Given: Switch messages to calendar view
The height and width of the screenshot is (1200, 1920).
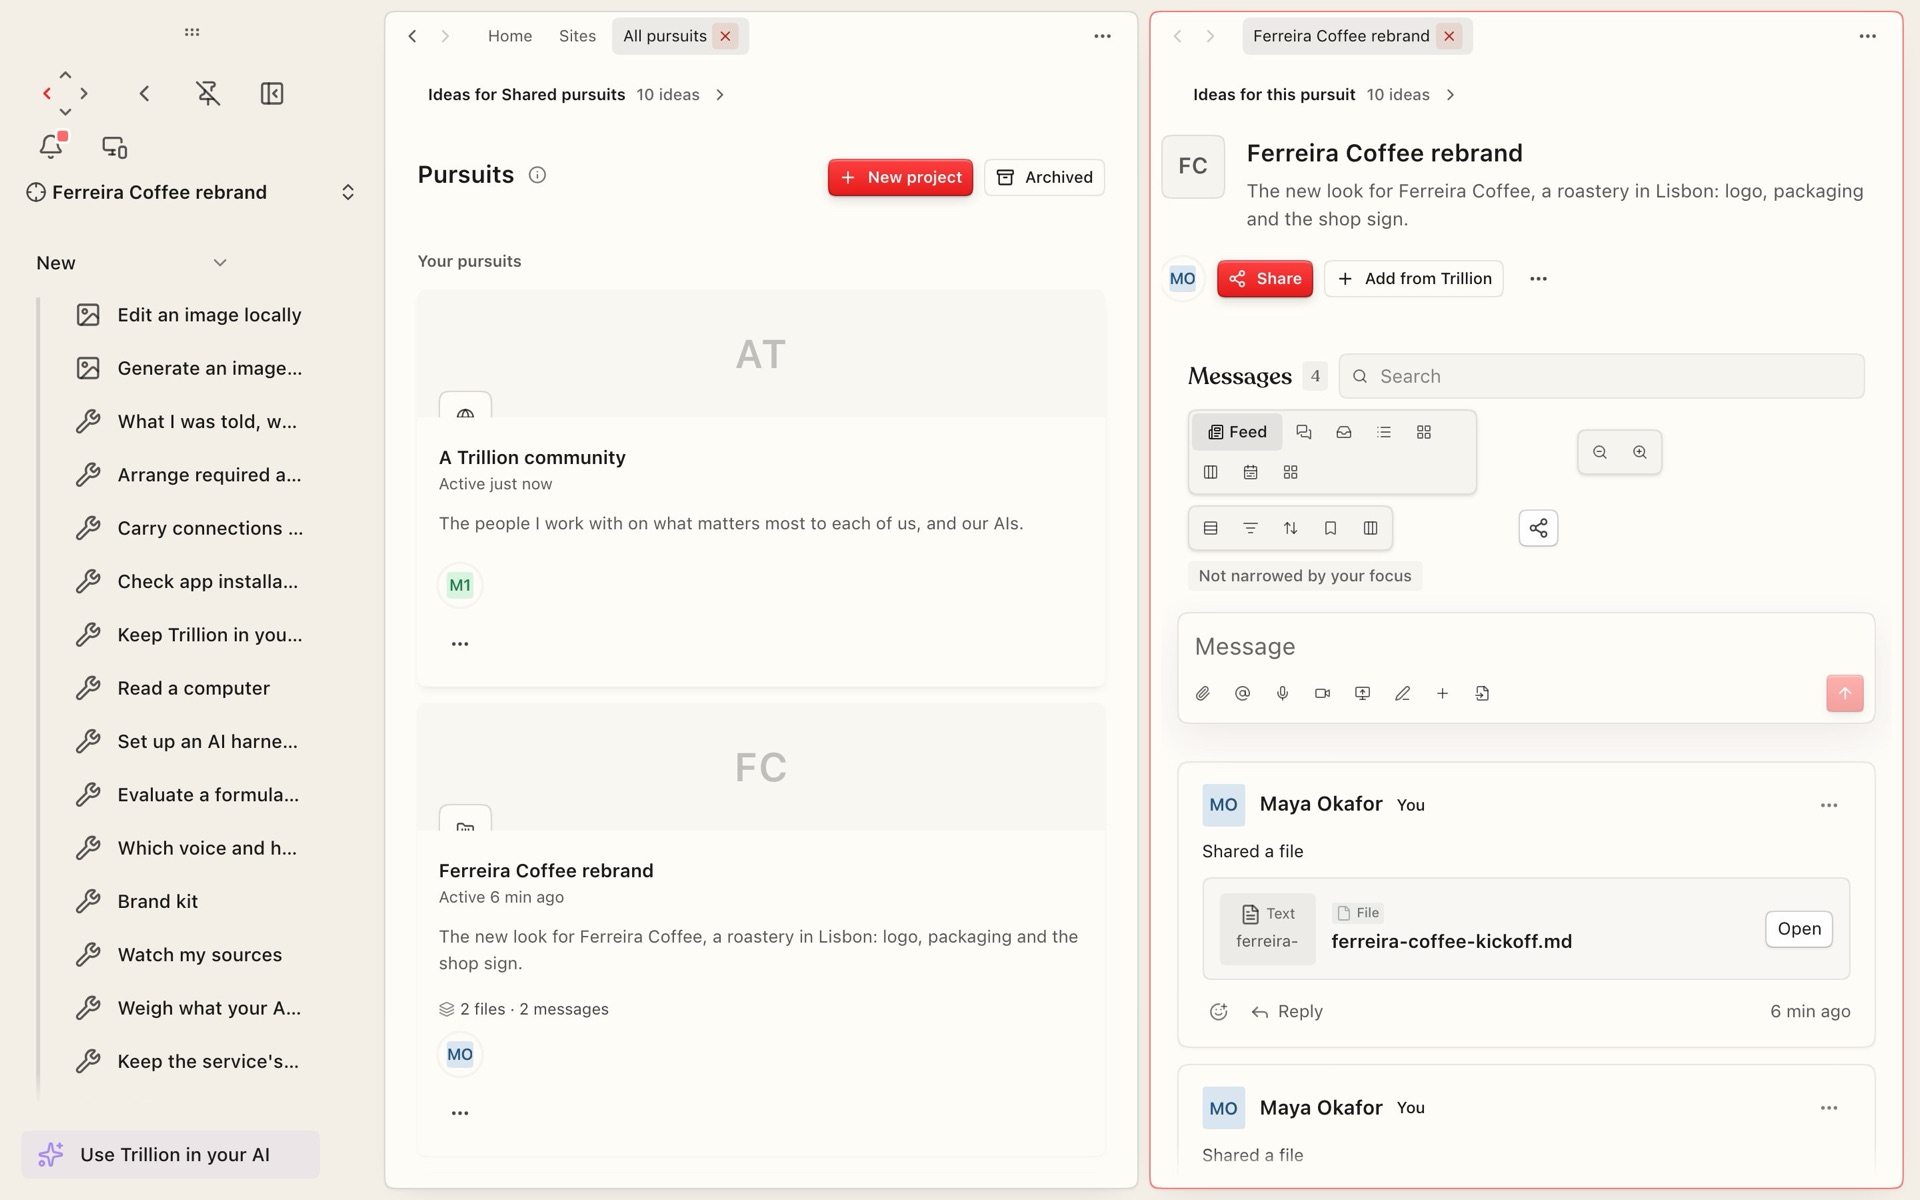Looking at the screenshot, I should [1250, 472].
